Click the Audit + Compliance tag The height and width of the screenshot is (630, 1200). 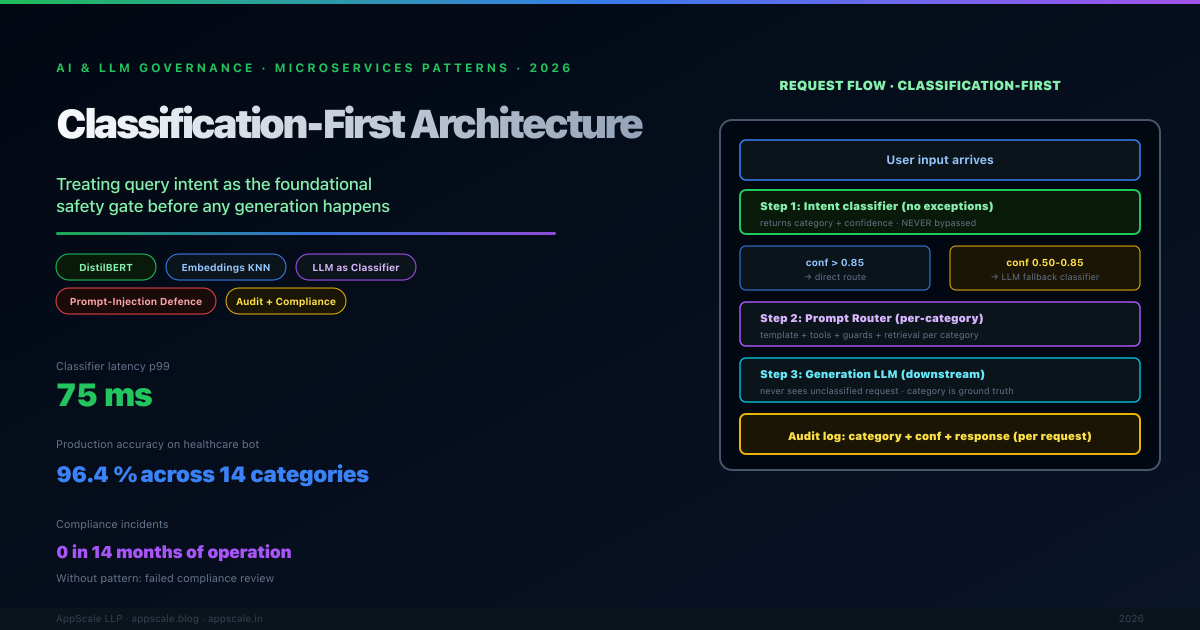point(286,301)
